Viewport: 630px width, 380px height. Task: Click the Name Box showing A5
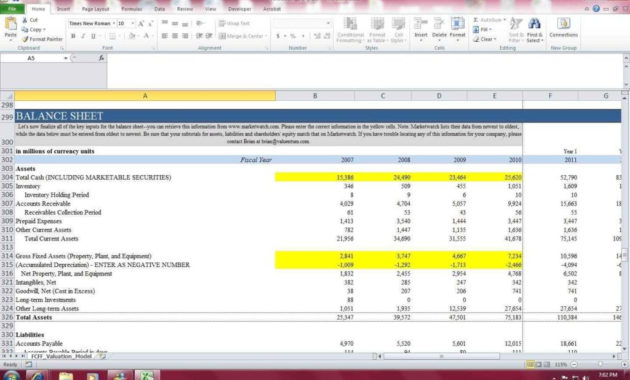click(31, 58)
